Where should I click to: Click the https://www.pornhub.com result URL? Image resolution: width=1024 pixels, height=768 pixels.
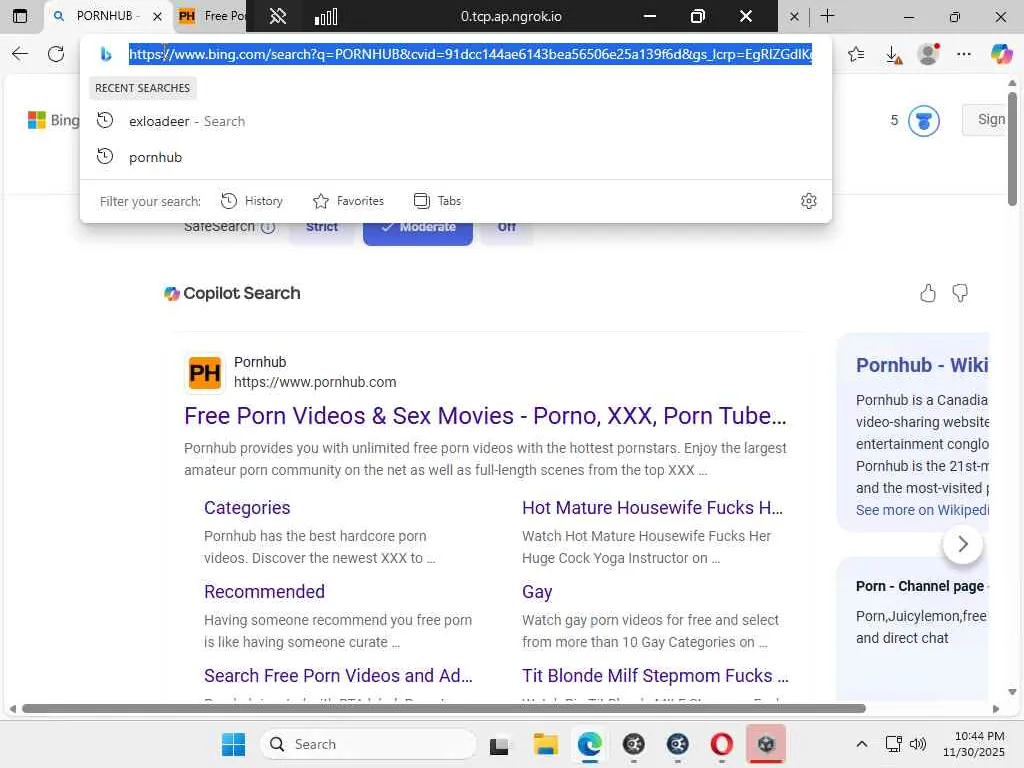click(x=315, y=382)
